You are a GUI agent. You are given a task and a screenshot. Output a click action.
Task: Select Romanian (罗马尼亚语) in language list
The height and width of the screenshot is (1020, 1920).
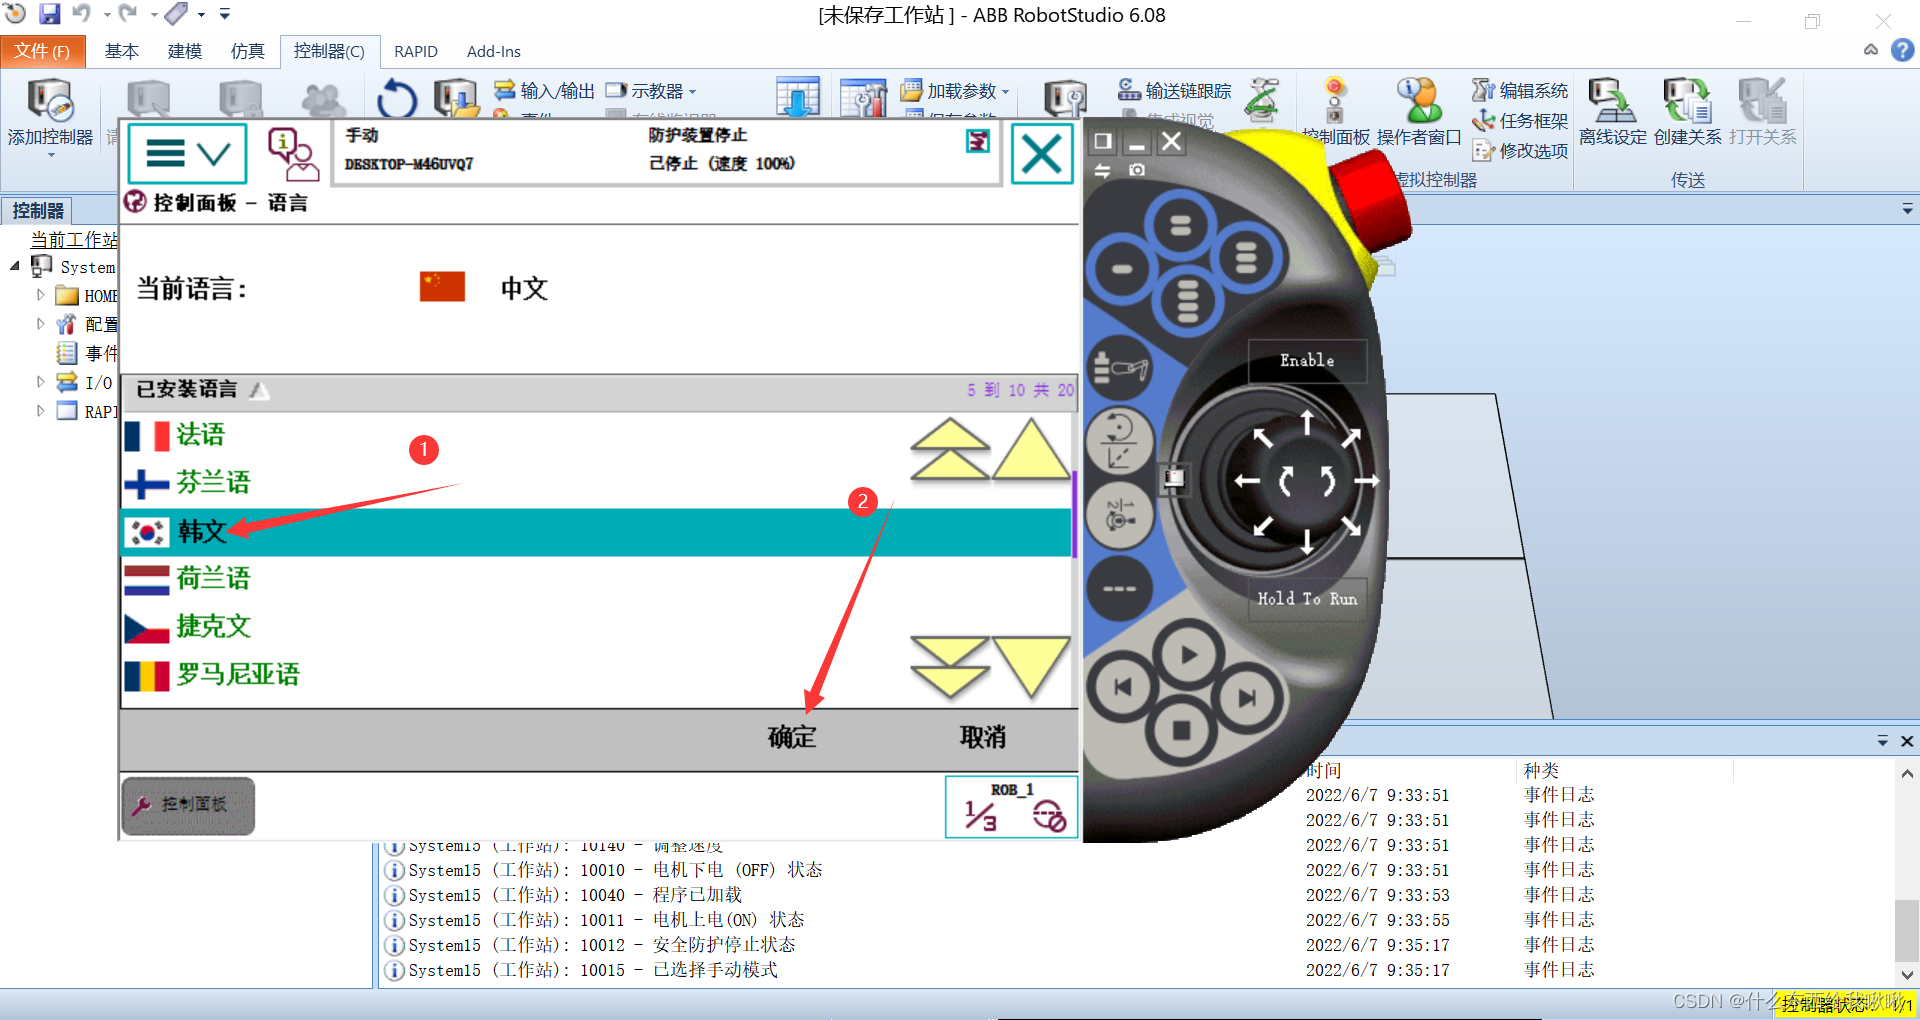[x=596, y=675]
